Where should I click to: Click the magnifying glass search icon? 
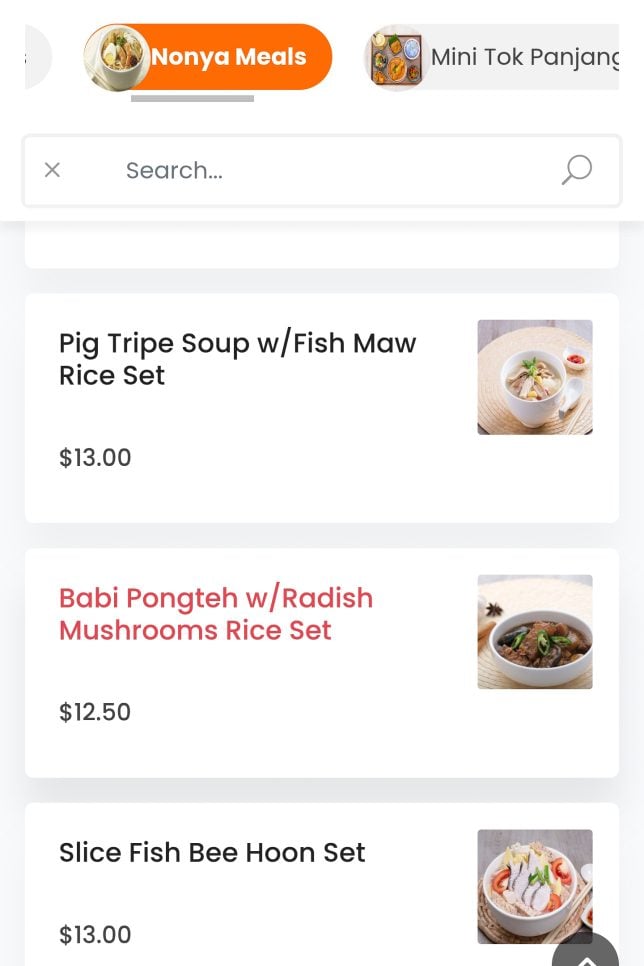(576, 170)
